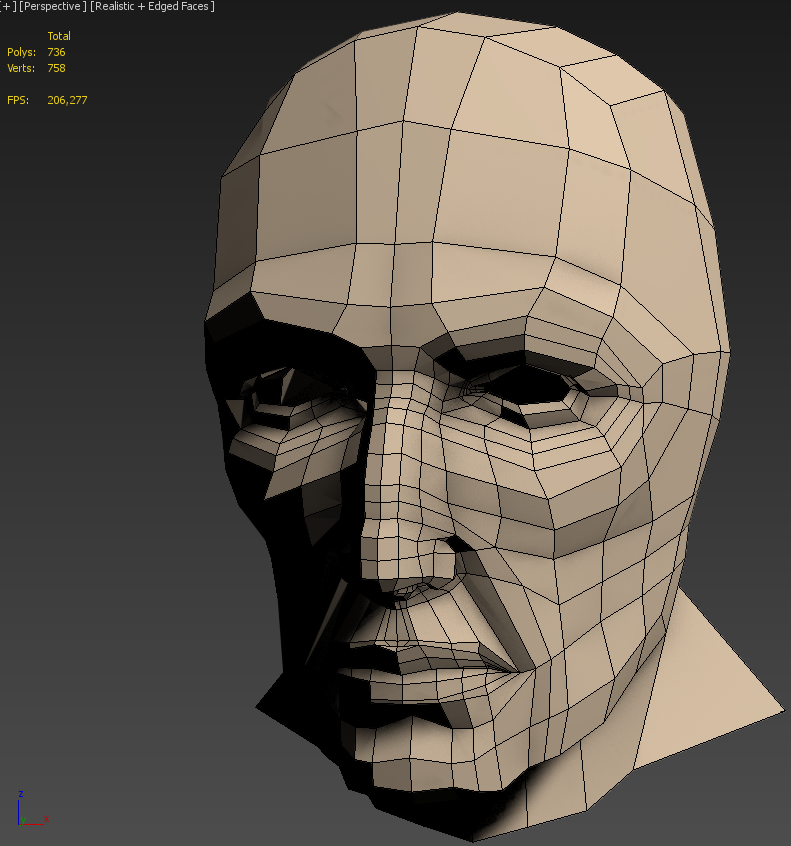This screenshot has height=846, width=791.
Task: Open the [Realistic + Edged Faces] shading menu
Action: [x=152, y=6]
